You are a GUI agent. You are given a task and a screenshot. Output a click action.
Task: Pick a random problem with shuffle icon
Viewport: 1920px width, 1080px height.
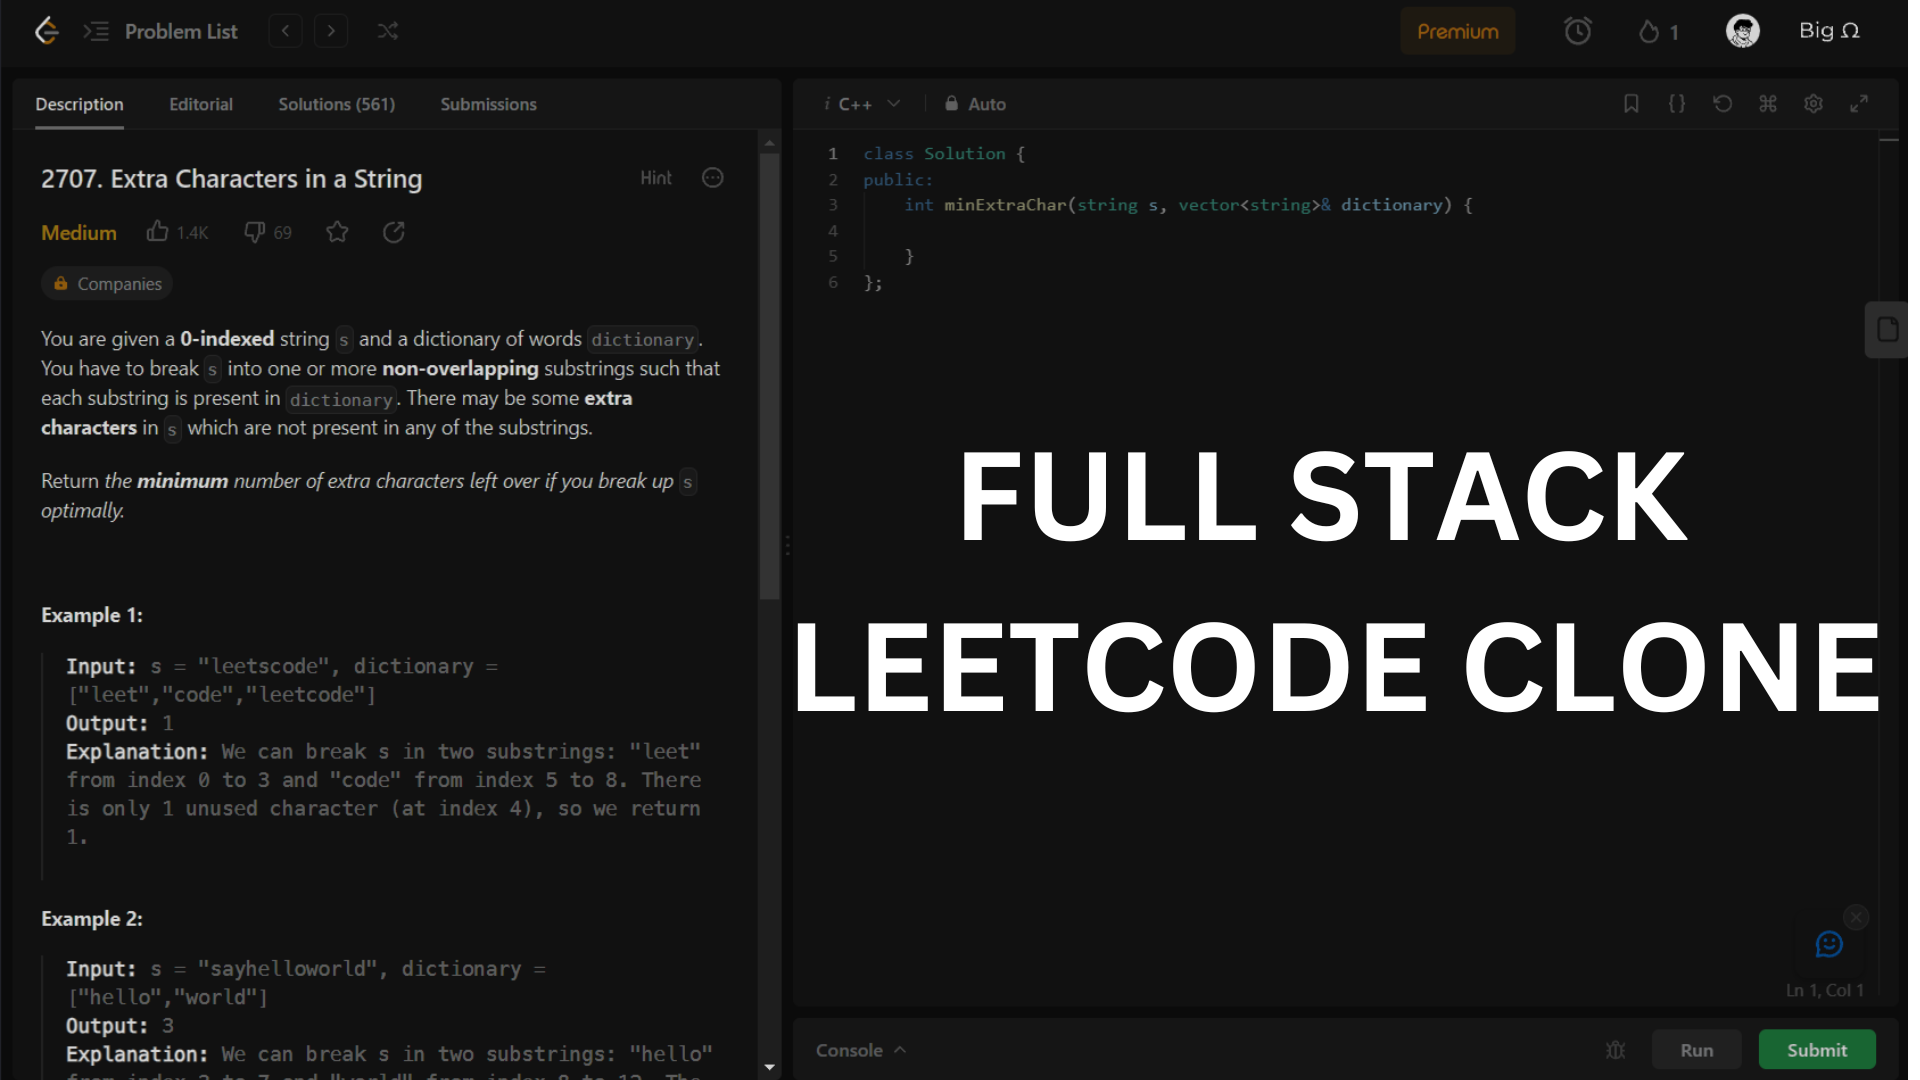pyautogui.click(x=388, y=31)
